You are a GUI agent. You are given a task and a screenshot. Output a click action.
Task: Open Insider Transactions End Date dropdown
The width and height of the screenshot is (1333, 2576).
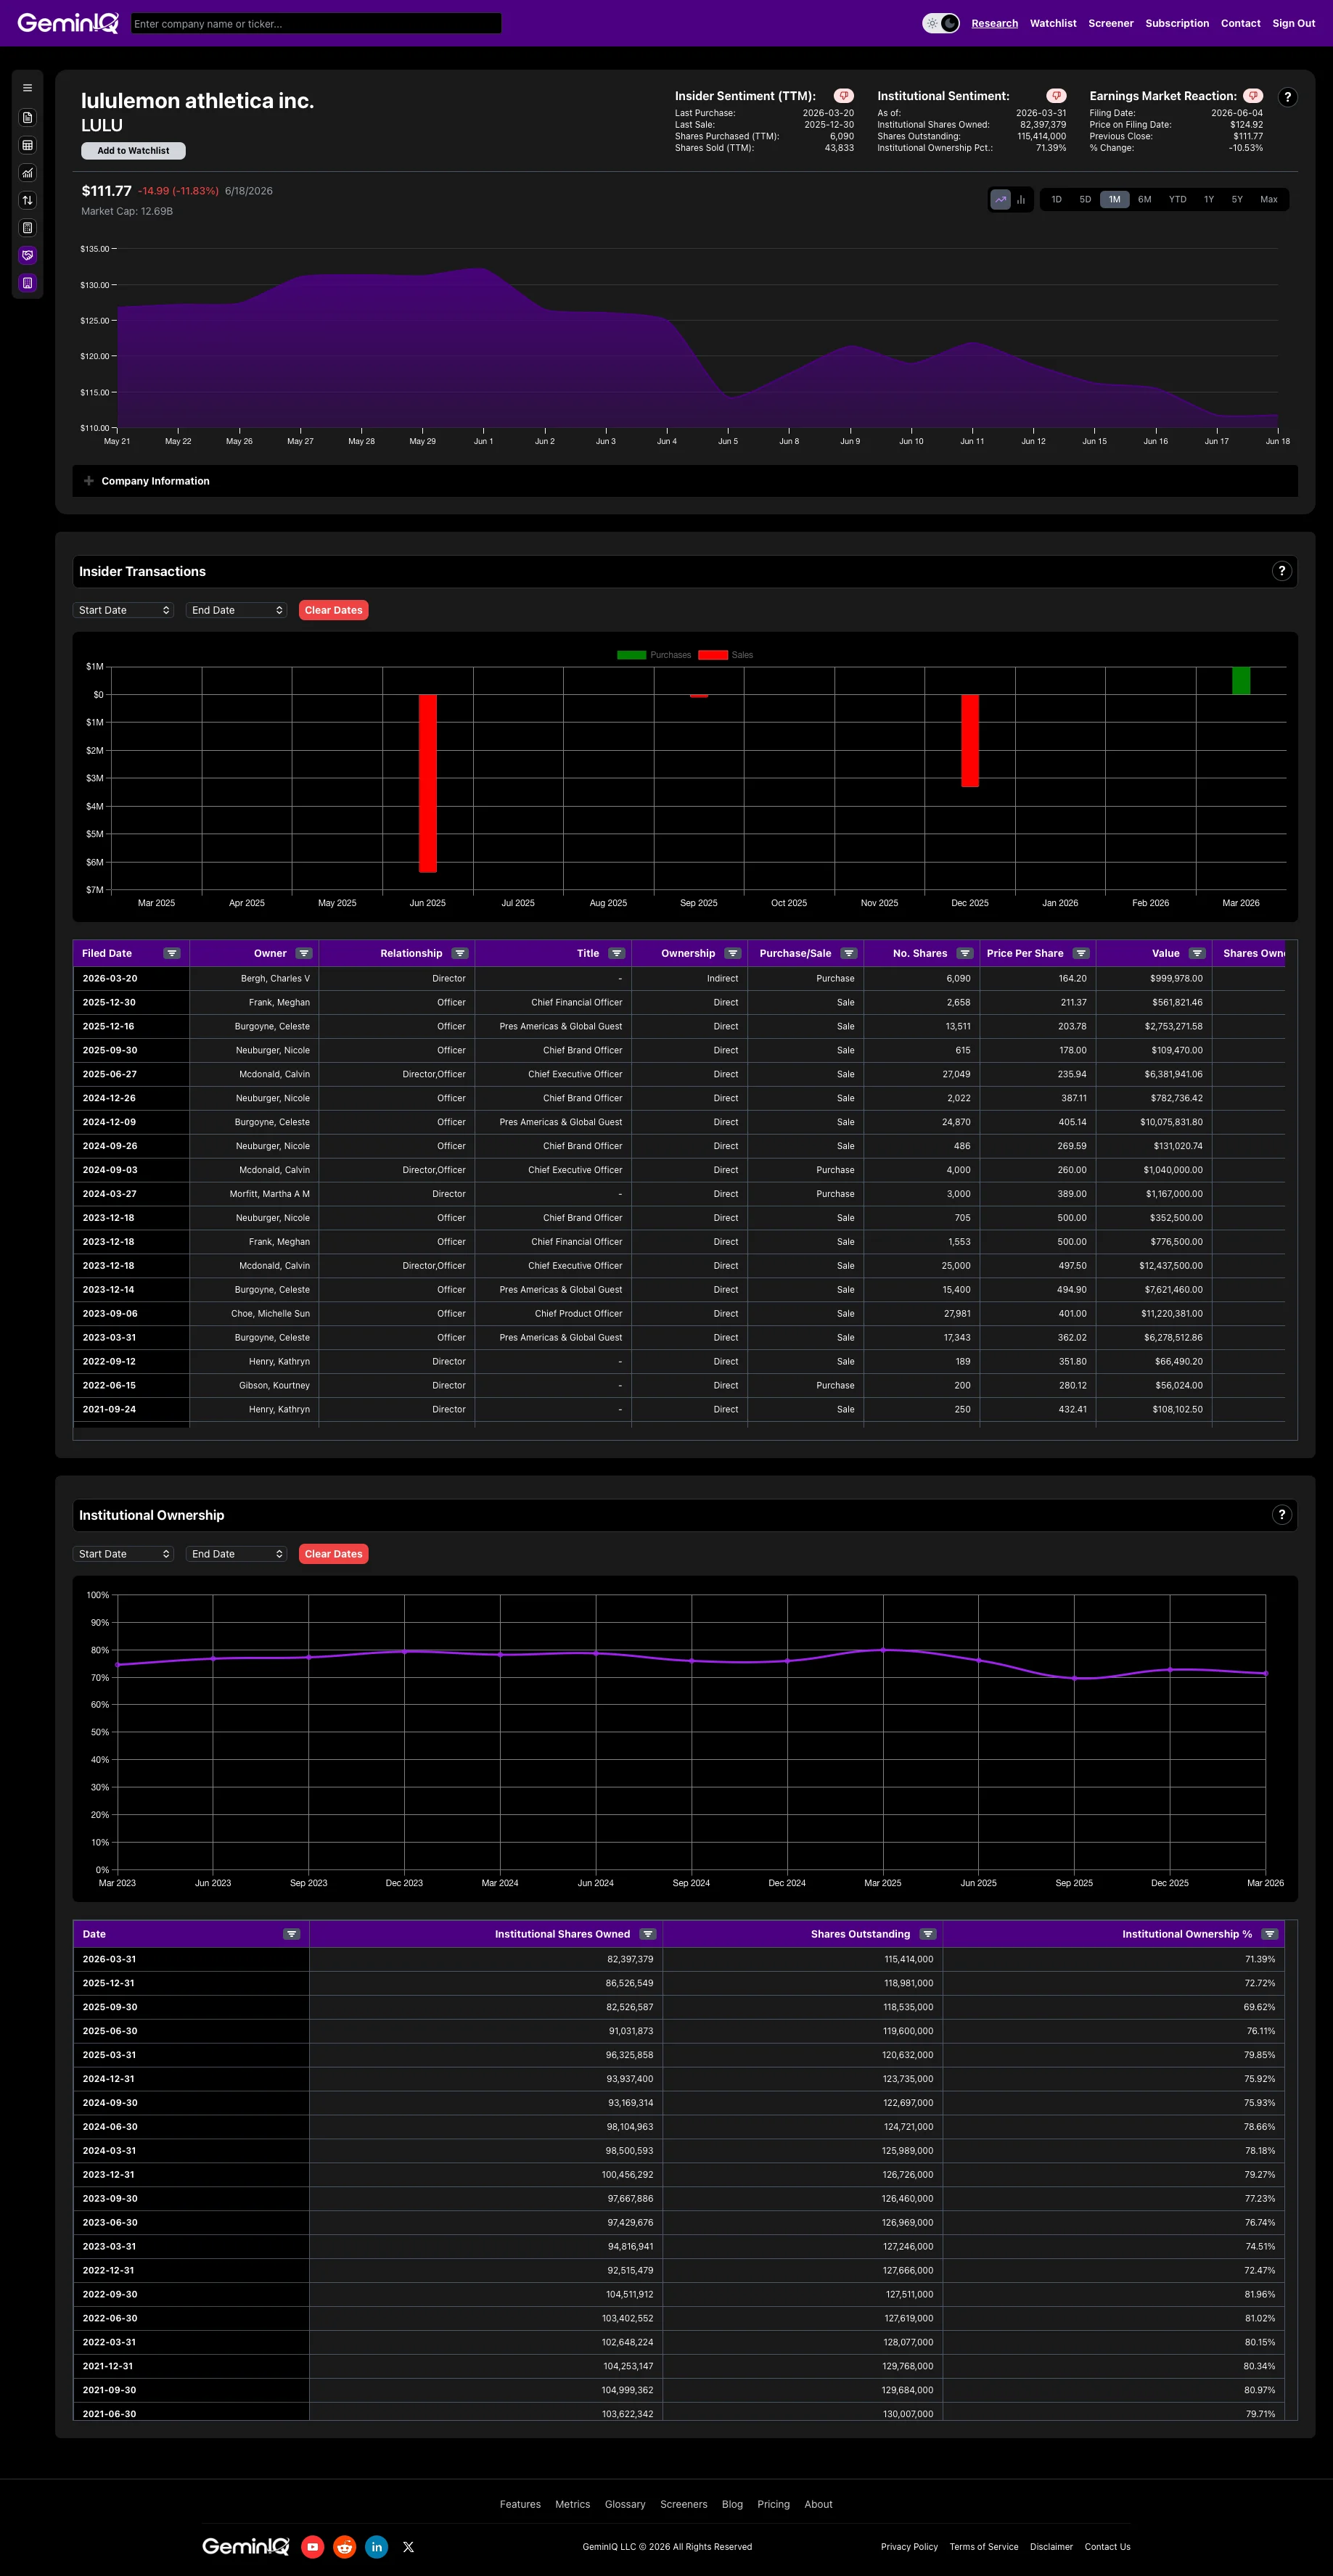click(x=237, y=610)
